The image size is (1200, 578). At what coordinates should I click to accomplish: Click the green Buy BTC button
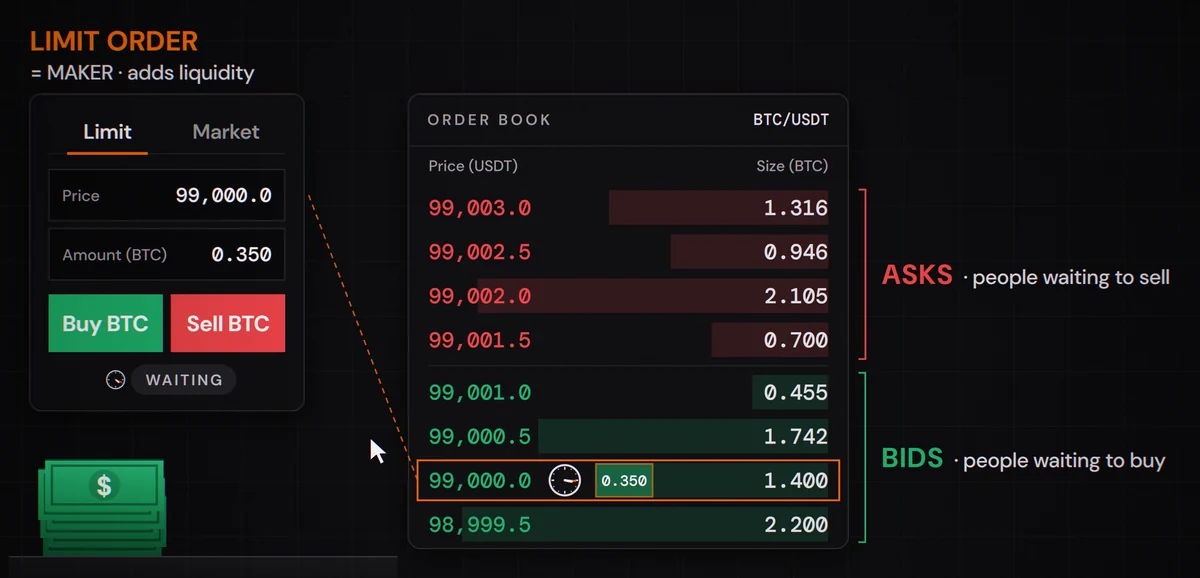(x=105, y=323)
